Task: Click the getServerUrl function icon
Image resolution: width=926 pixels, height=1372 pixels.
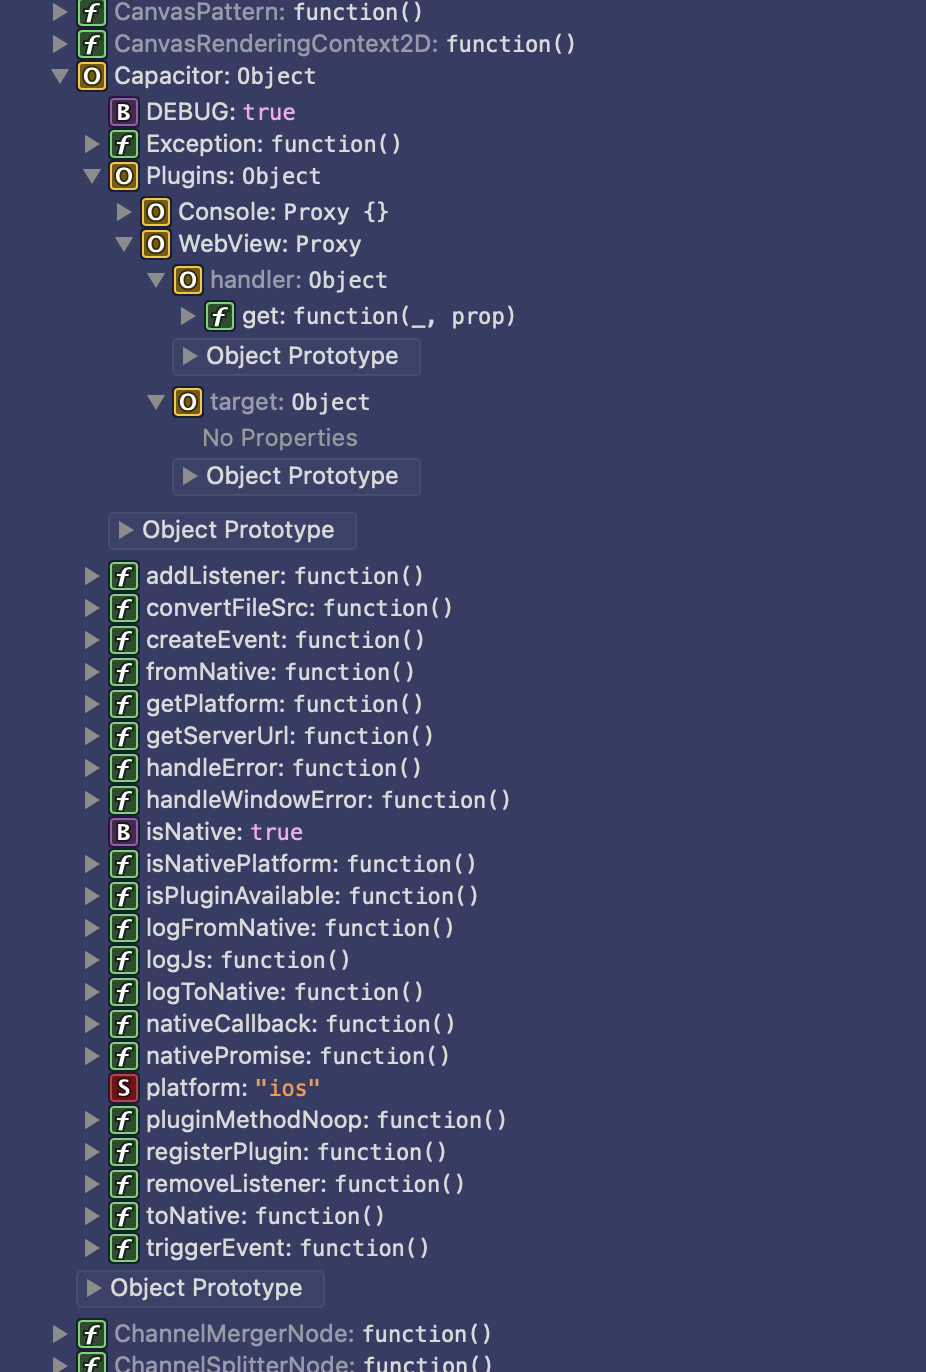Action: pos(123,736)
